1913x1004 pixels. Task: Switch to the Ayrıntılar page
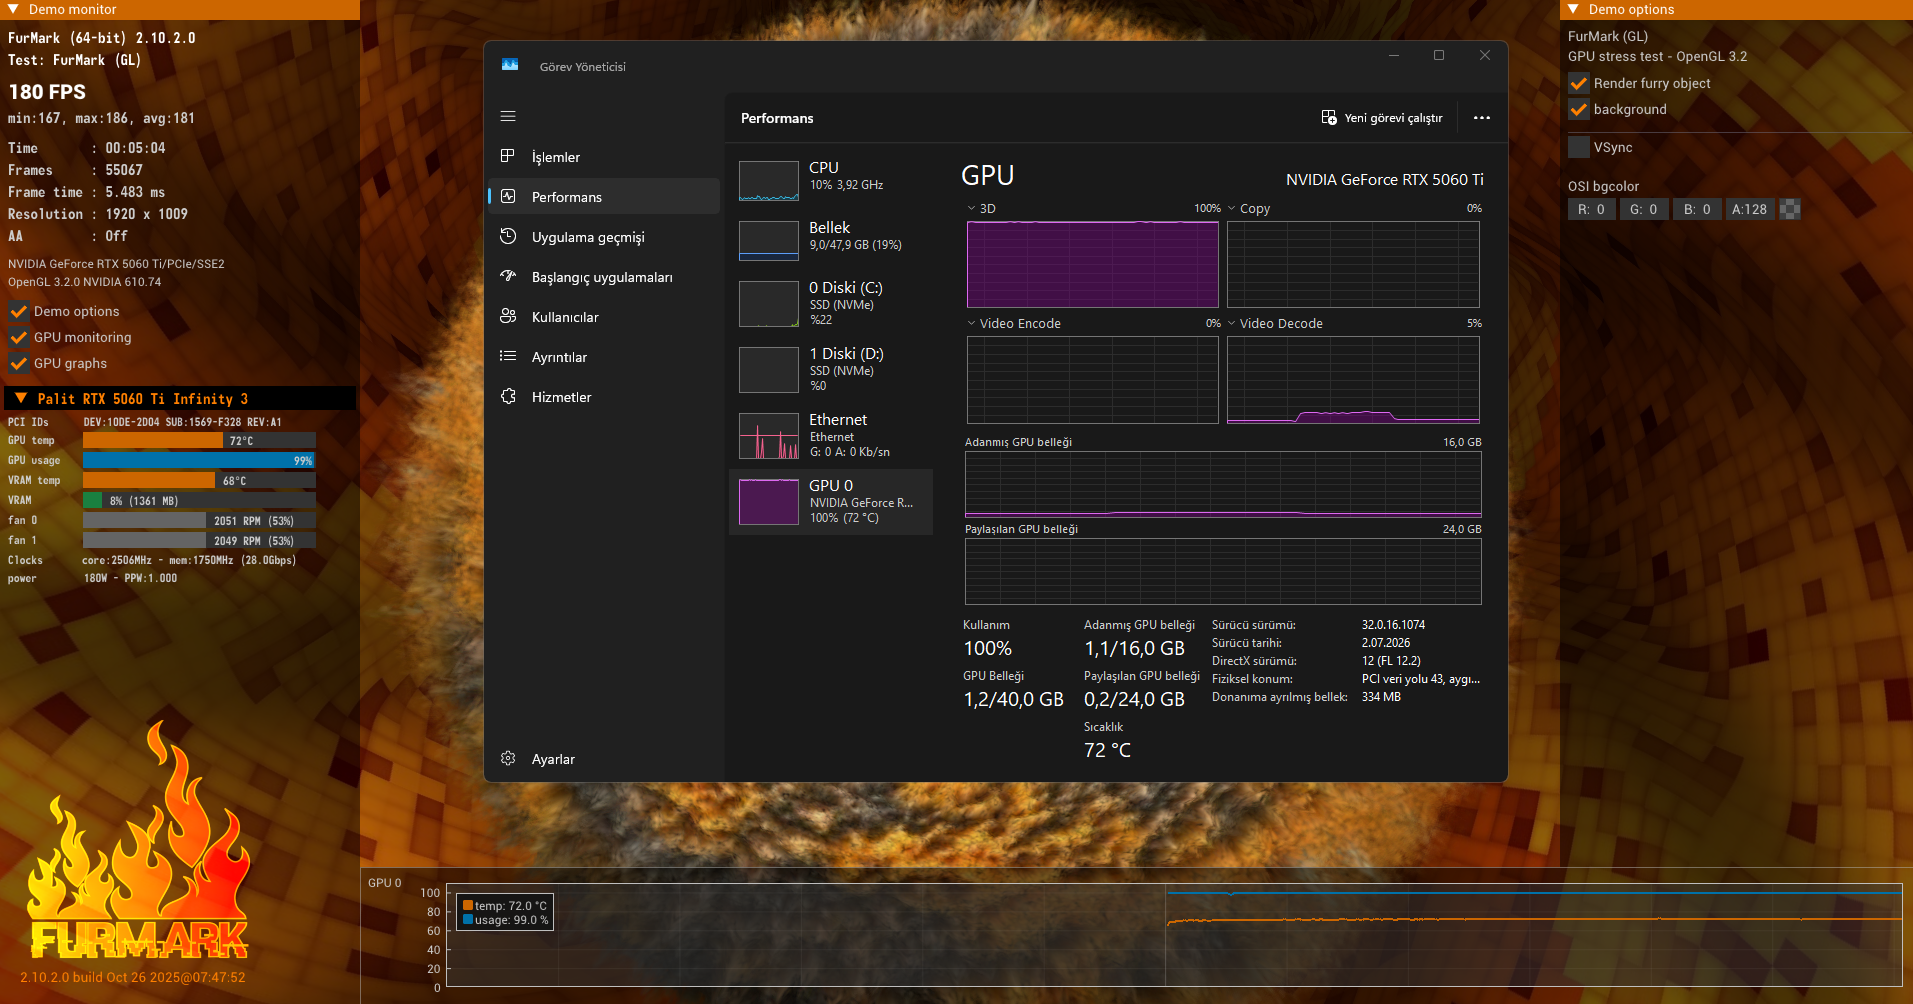pyautogui.click(x=604, y=356)
